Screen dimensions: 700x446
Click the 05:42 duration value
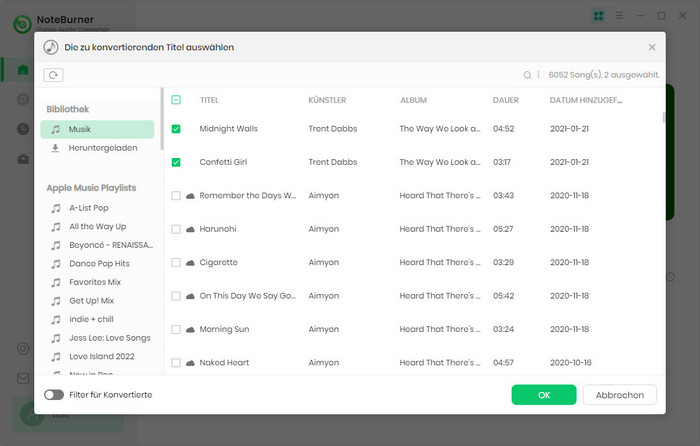[x=504, y=296]
